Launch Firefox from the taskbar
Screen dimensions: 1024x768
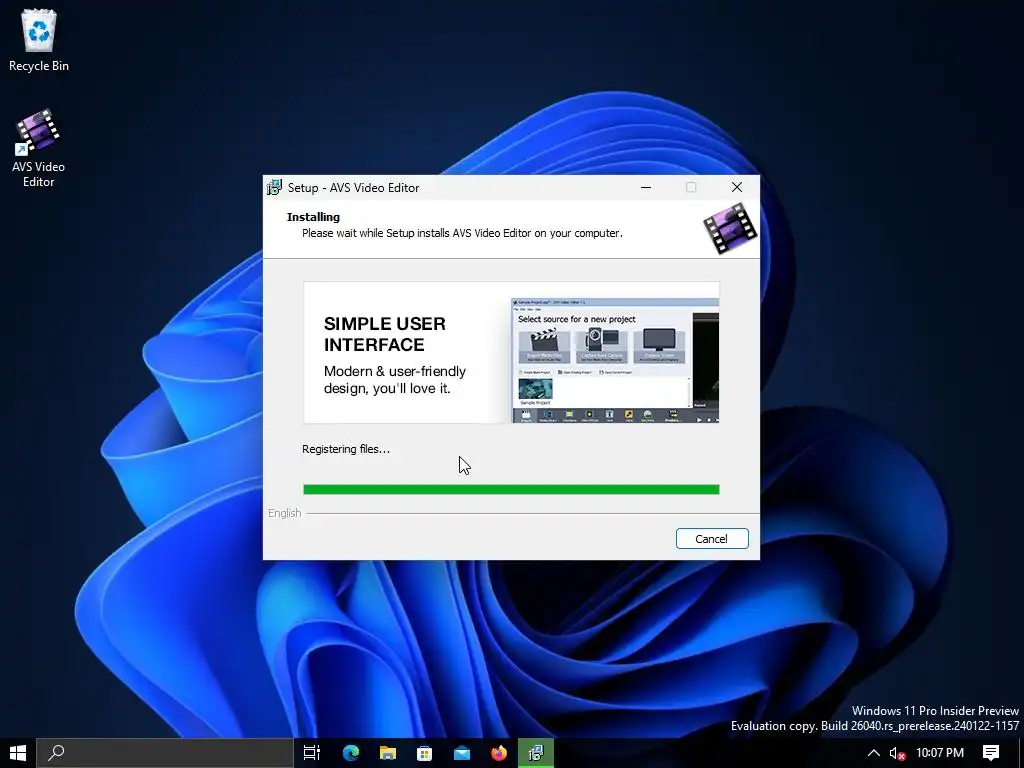click(499, 753)
